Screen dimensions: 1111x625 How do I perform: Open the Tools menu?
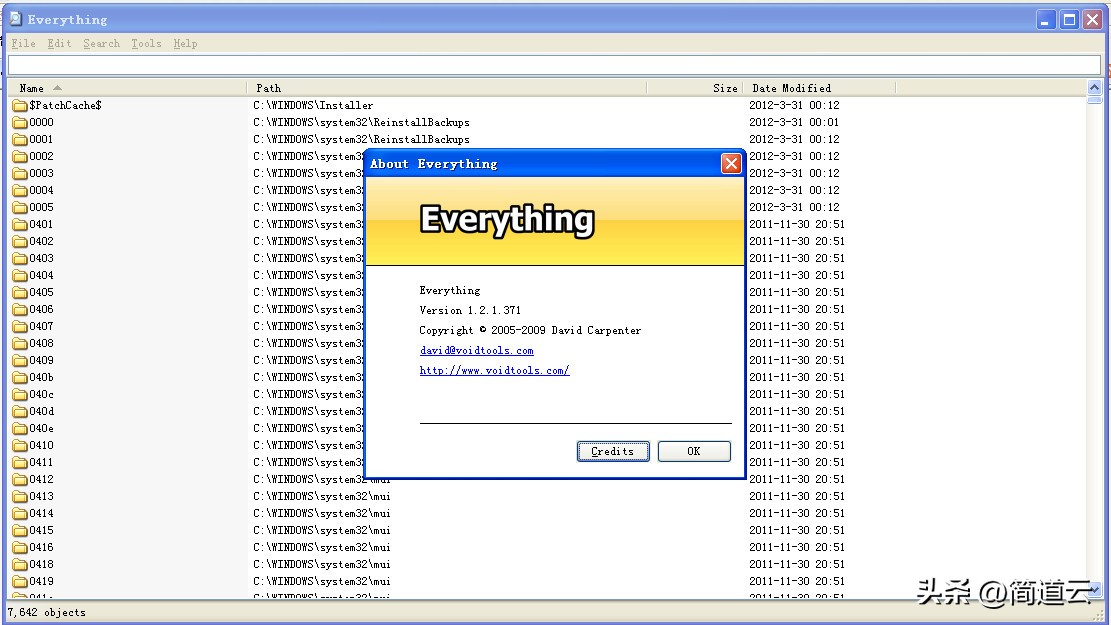click(x=146, y=43)
